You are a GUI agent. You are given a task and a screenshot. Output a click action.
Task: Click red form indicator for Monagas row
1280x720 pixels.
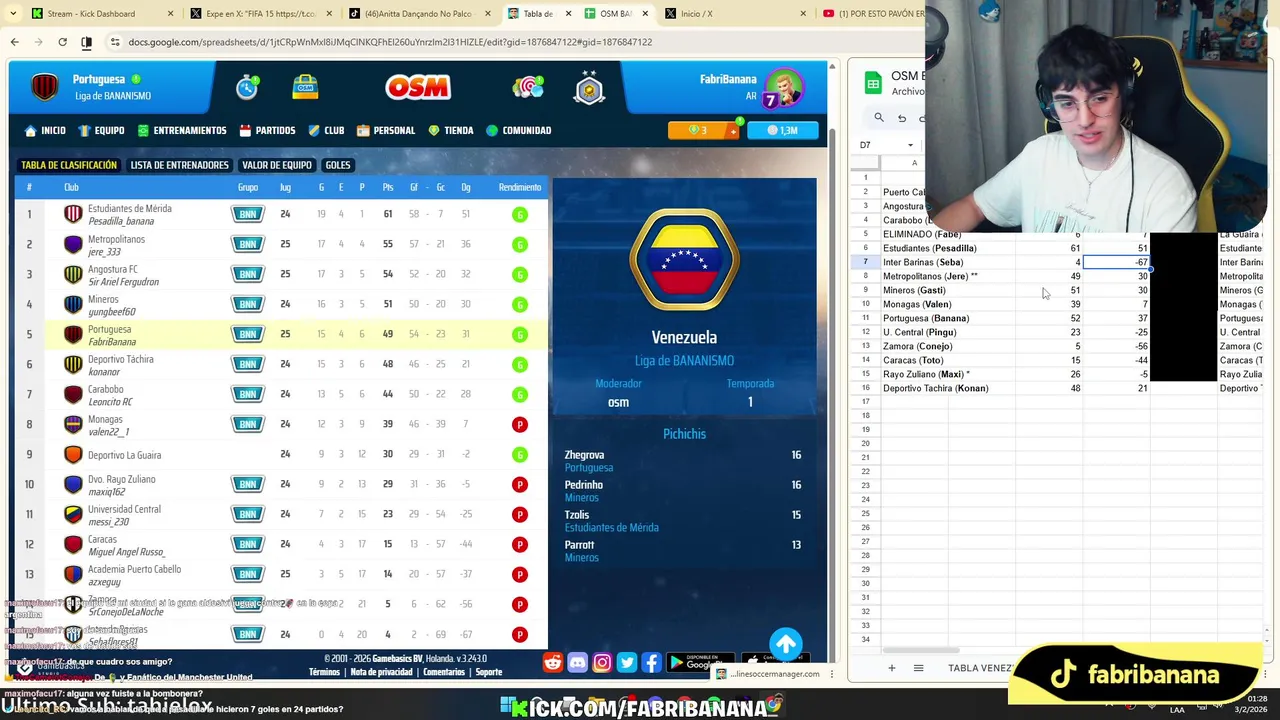point(519,424)
